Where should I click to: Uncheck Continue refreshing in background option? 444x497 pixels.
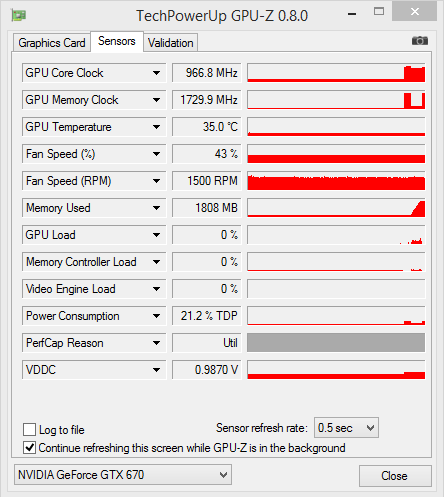click(x=29, y=448)
